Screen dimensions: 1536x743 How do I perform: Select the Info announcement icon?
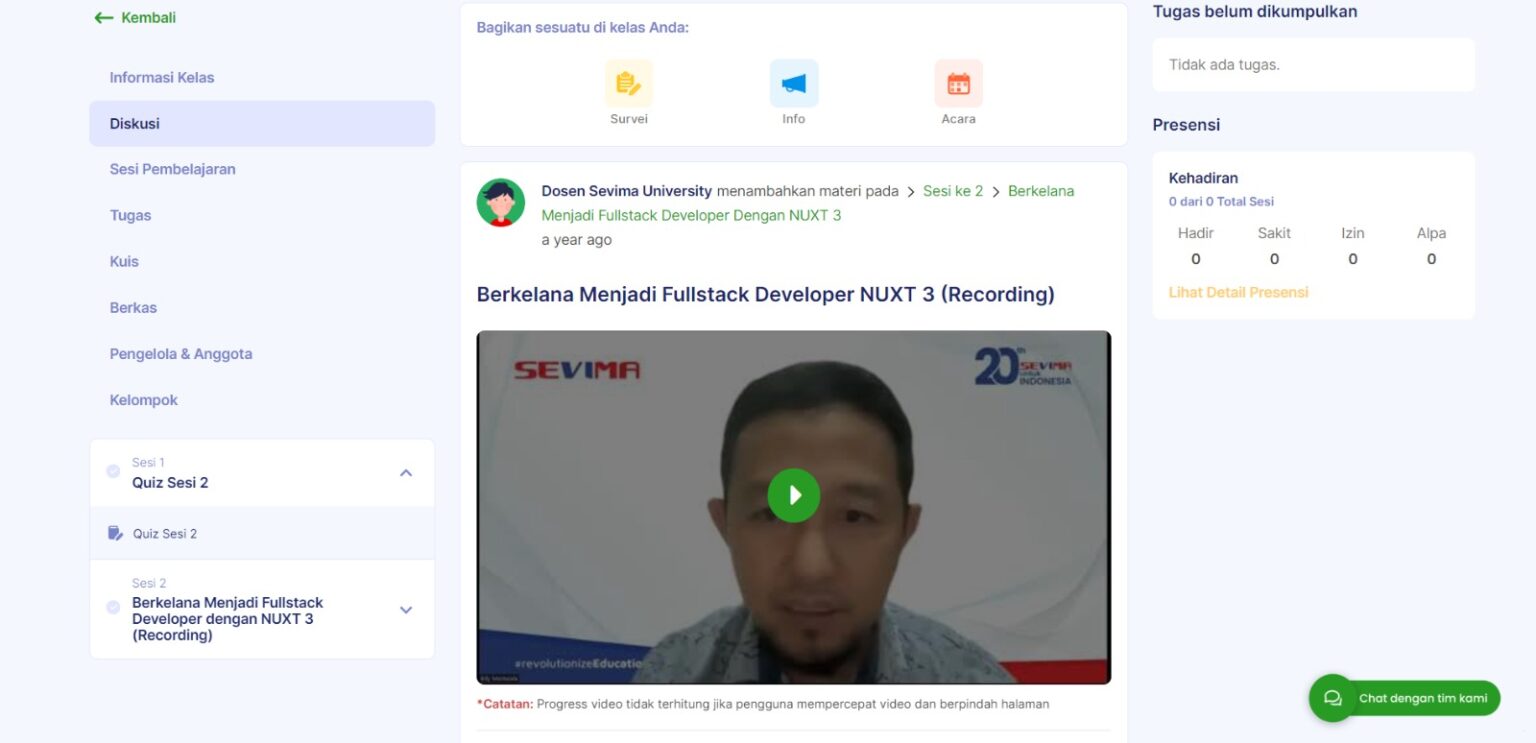pyautogui.click(x=793, y=83)
